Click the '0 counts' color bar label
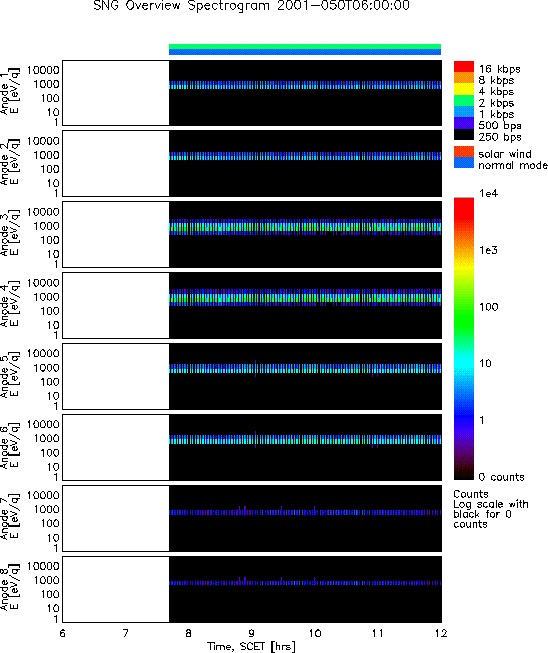This screenshot has height=653, width=548. (501, 477)
